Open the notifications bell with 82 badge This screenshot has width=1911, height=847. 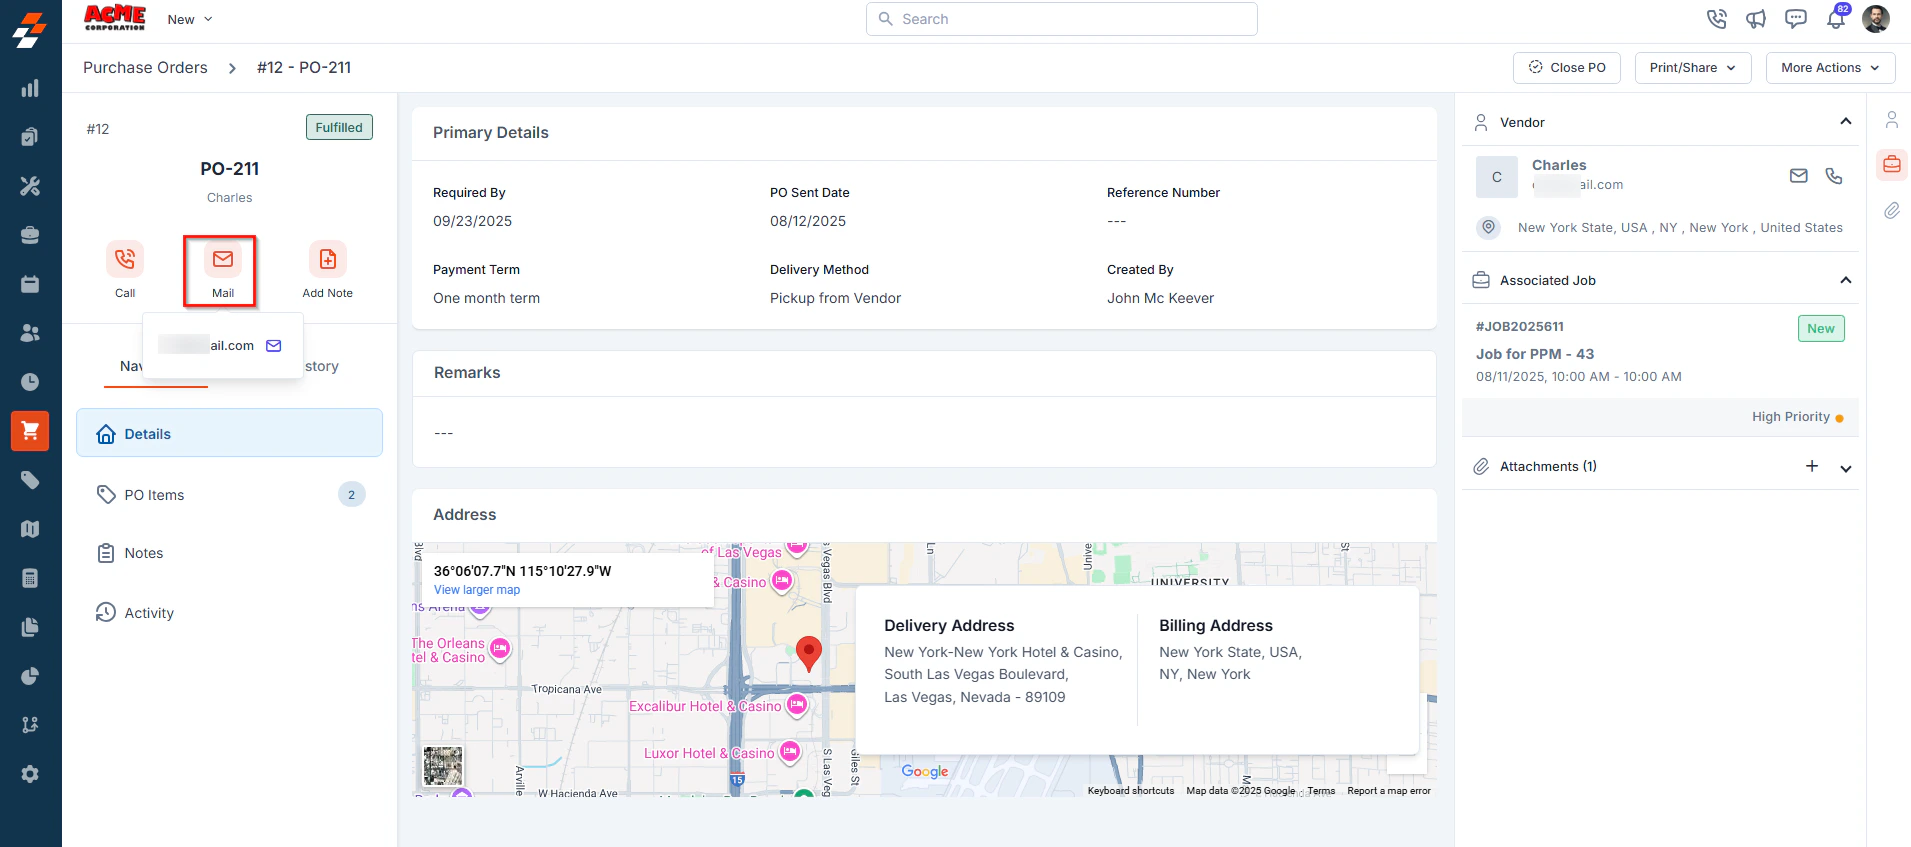point(1836,17)
